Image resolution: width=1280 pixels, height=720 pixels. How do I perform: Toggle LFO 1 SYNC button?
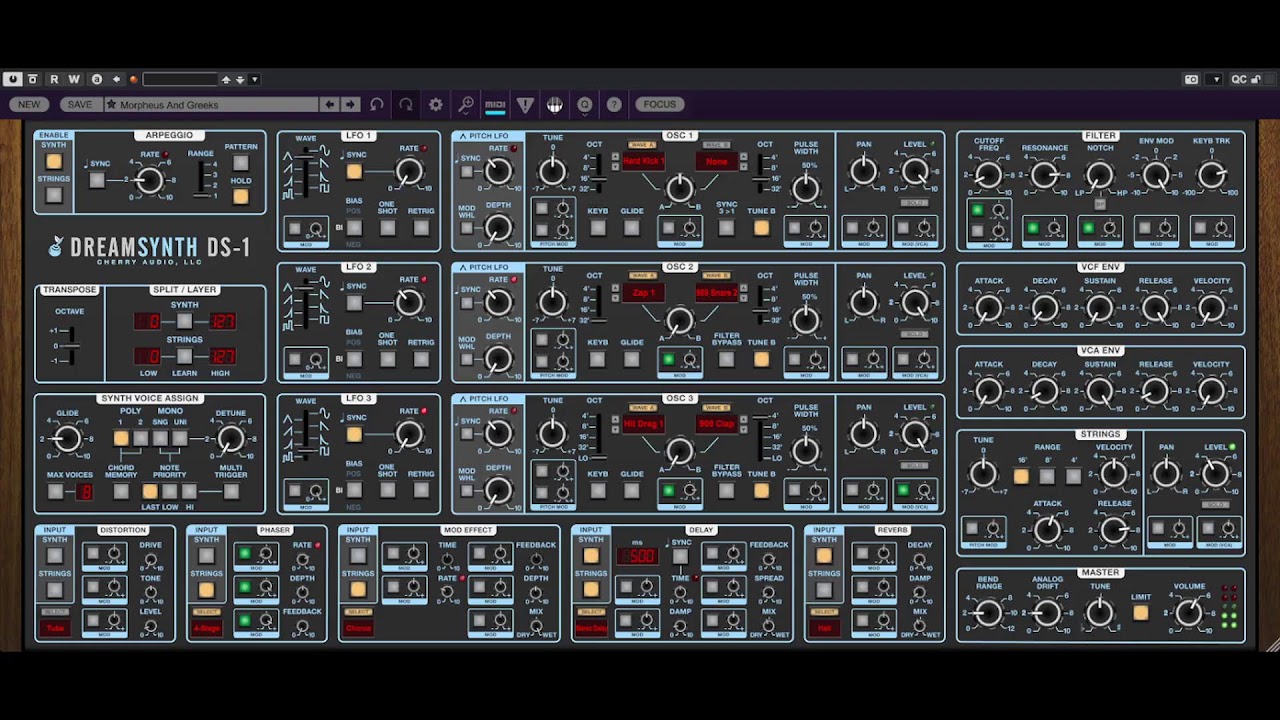353,172
